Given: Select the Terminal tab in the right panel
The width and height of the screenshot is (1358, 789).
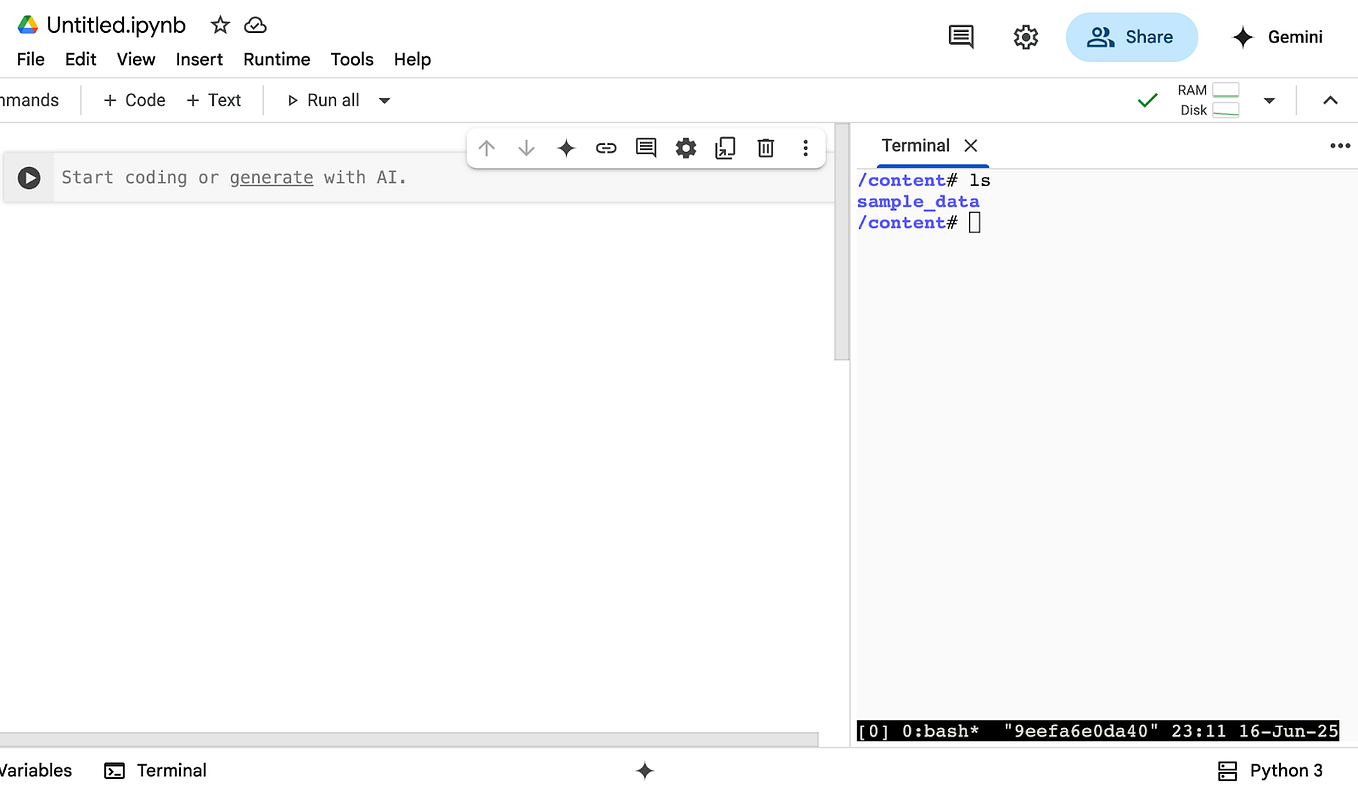Looking at the screenshot, I should (x=915, y=145).
